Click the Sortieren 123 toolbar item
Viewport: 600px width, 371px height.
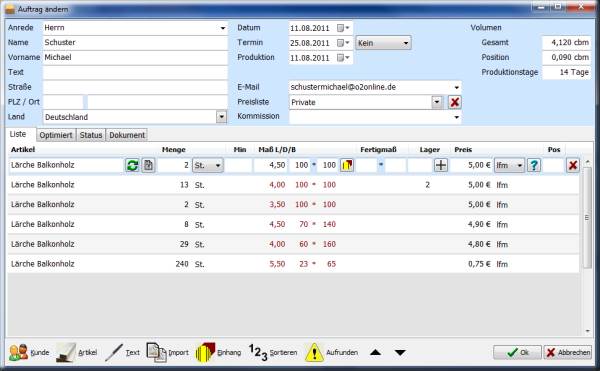(x=273, y=352)
